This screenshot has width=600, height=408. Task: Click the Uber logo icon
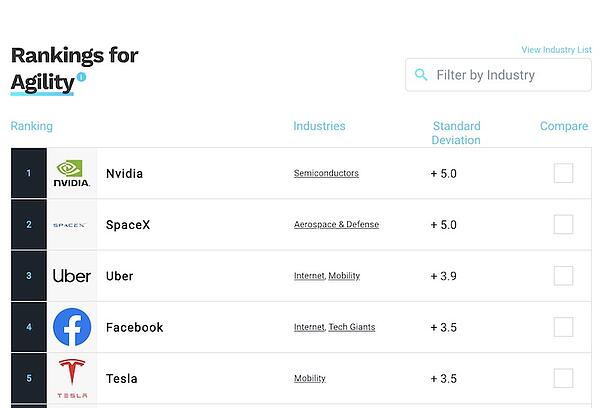[72, 276]
